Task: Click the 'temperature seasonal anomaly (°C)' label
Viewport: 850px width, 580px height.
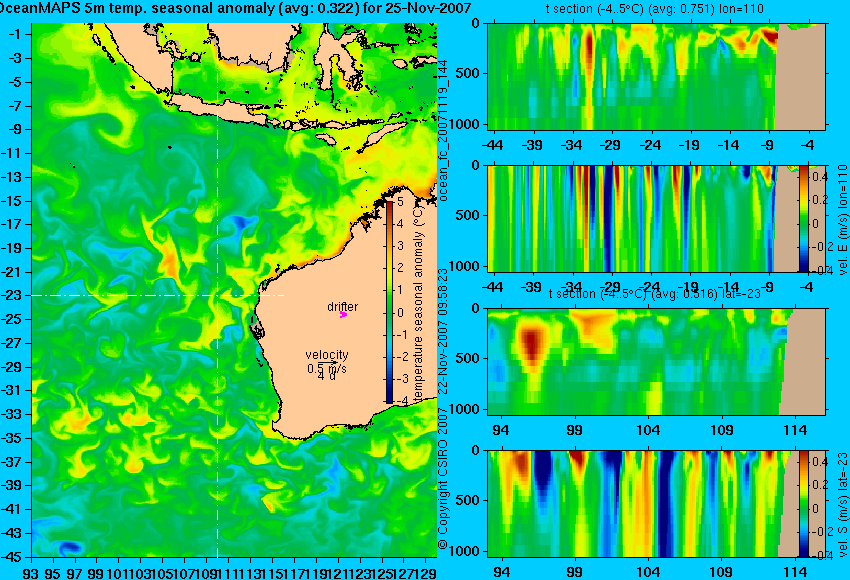Action: click(x=418, y=304)
